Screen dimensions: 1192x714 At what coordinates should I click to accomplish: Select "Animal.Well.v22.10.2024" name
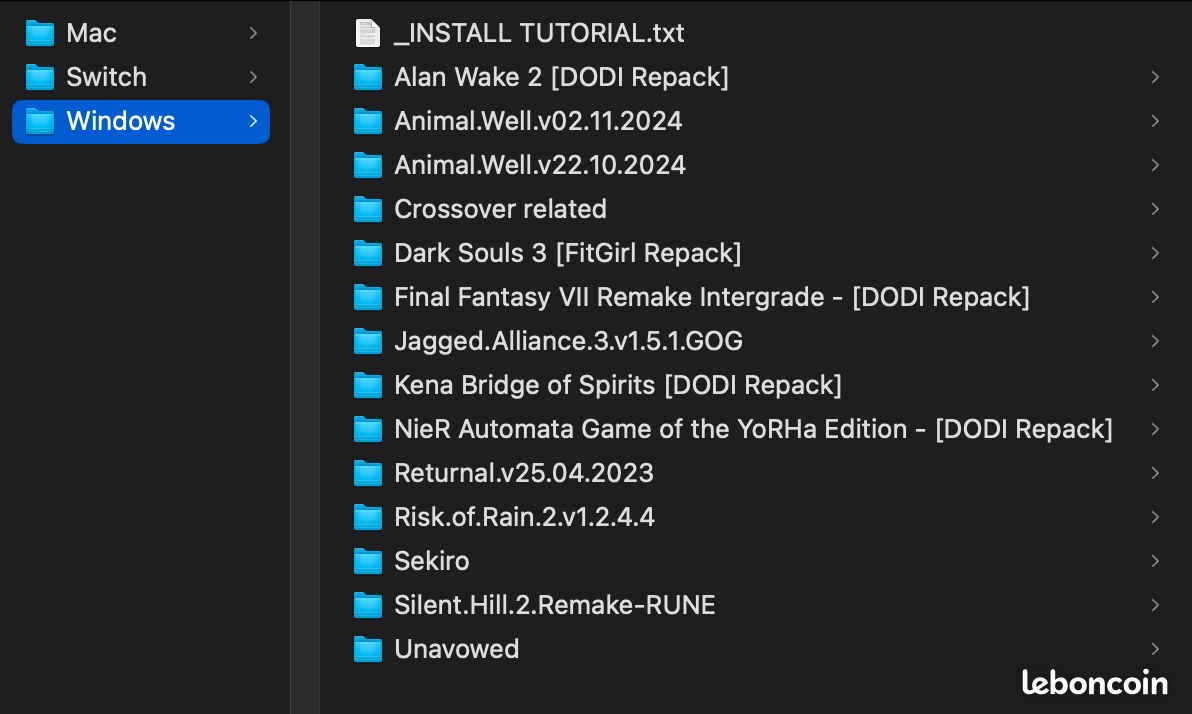click(x=540, y=166)
